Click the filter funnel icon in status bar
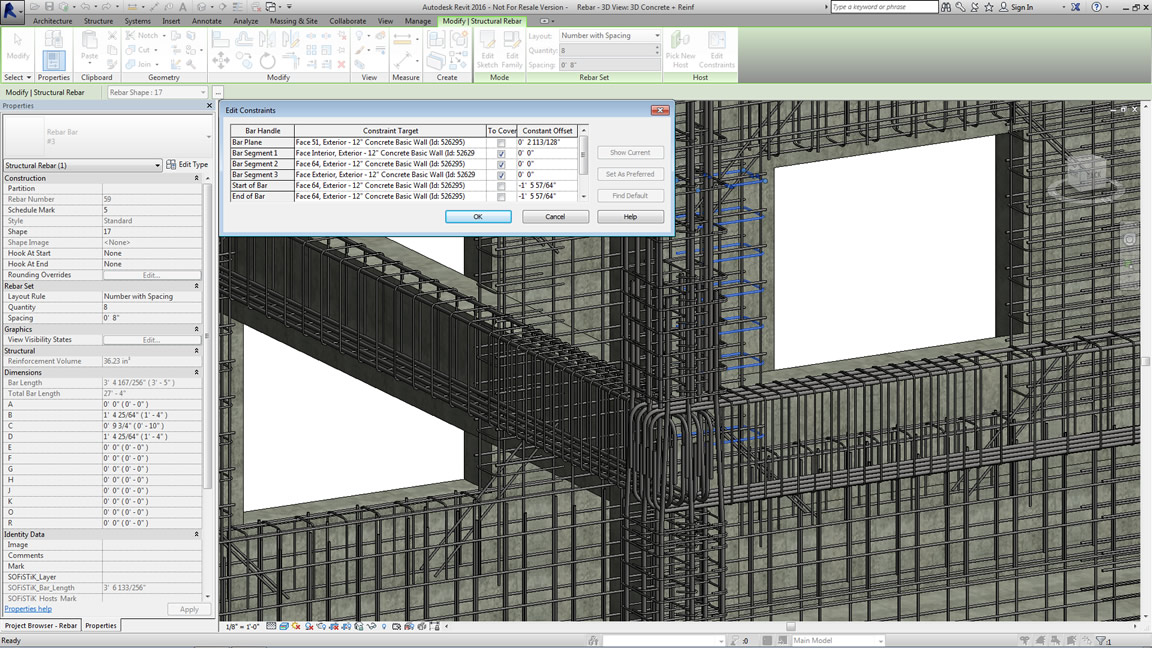The width and height of the screenshot is (1152, 648). point(1103,641)
